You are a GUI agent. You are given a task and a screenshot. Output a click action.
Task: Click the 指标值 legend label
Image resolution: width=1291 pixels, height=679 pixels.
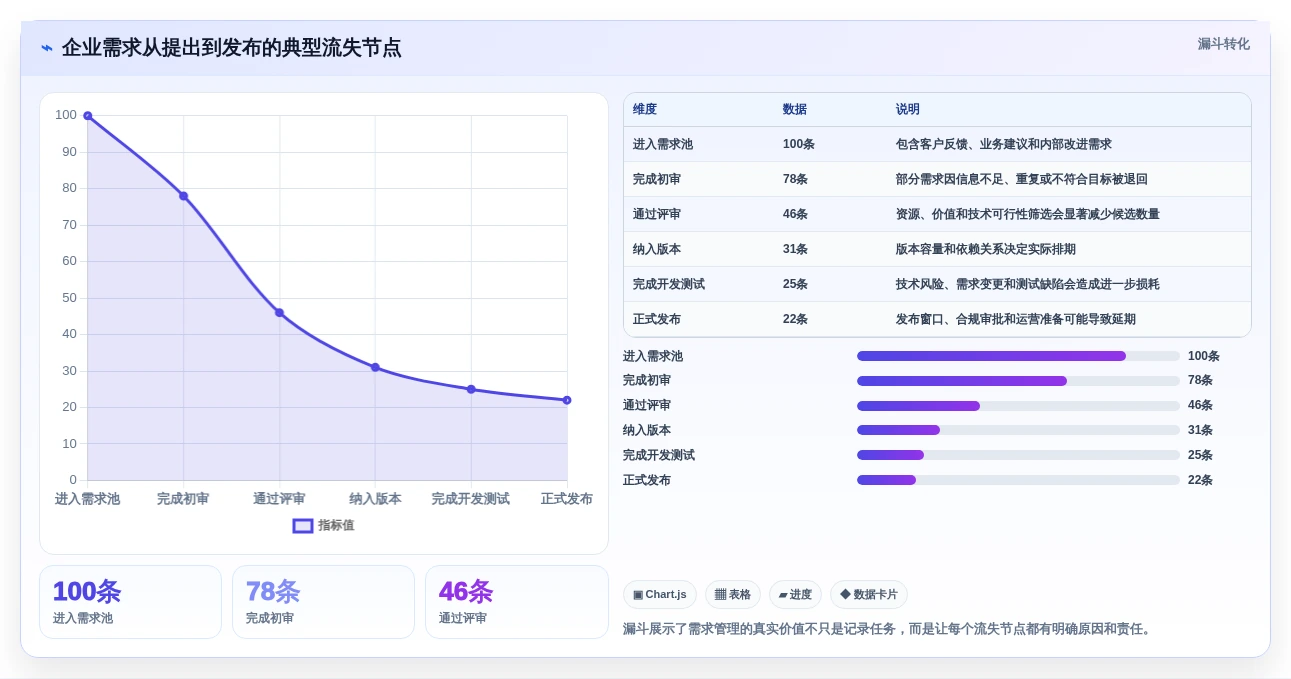click(336, 526)
